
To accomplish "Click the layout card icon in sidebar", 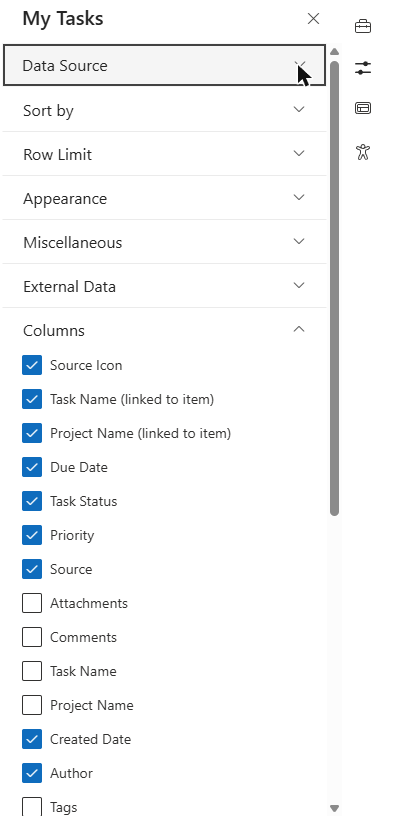I will click(x=363, y=108).
